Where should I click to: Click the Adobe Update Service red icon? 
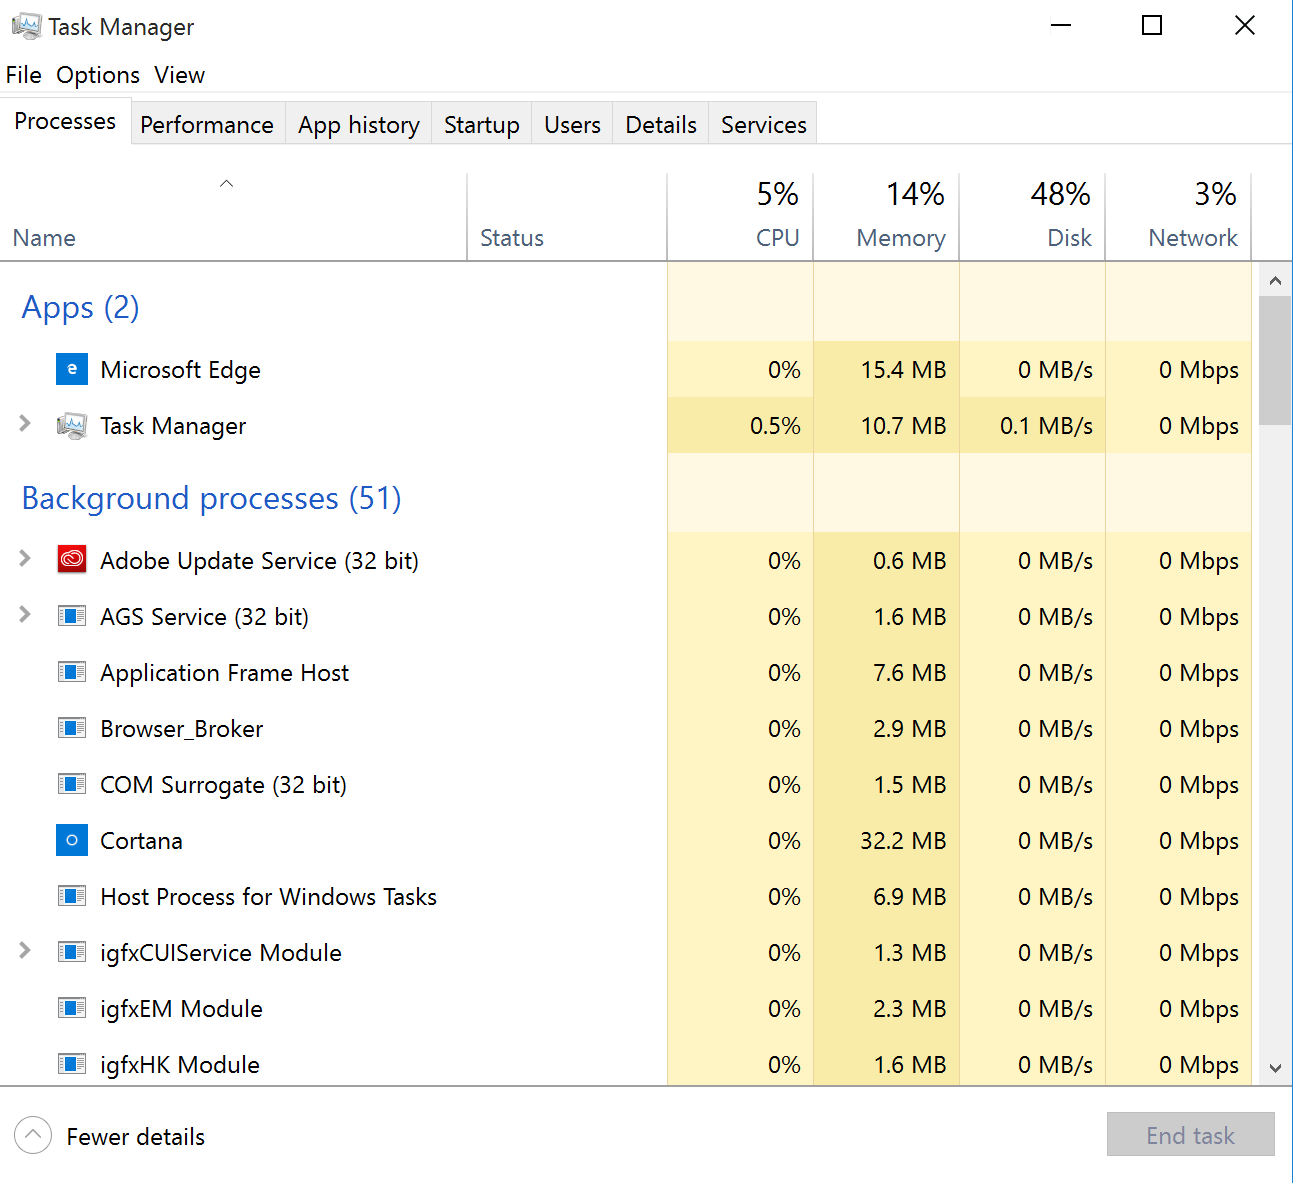click(x=71, y=560)
